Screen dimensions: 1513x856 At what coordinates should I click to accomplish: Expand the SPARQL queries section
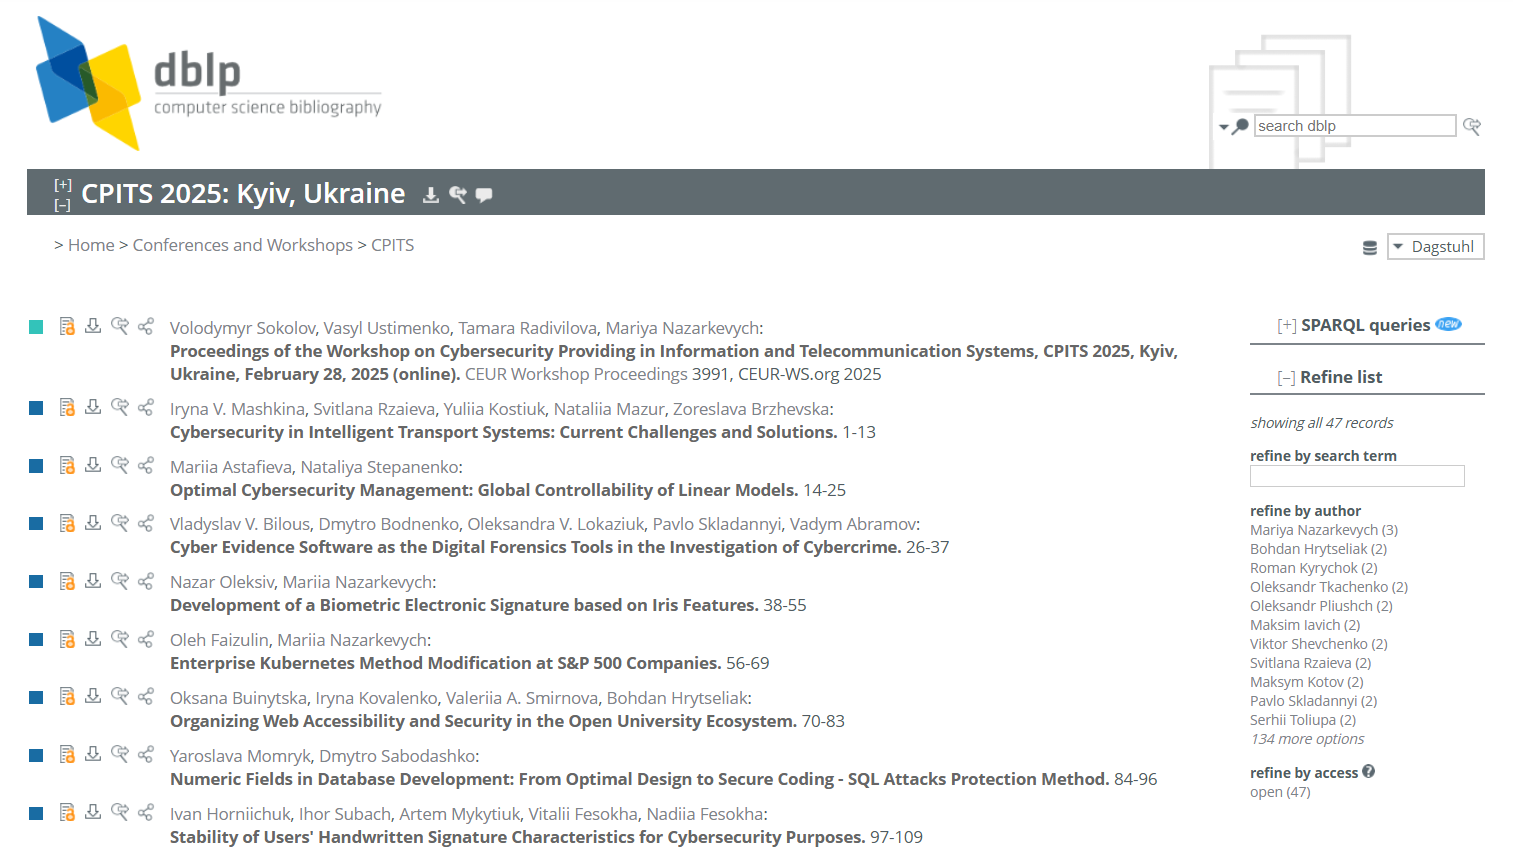[x=1286, y=326]
